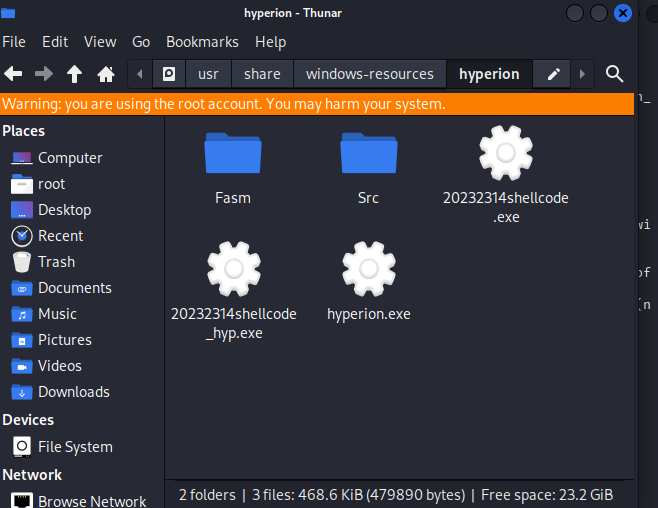Screen dimensions: 658x508
Task: Open Videos label in sidebar
Action: click(x=60, y=366)
